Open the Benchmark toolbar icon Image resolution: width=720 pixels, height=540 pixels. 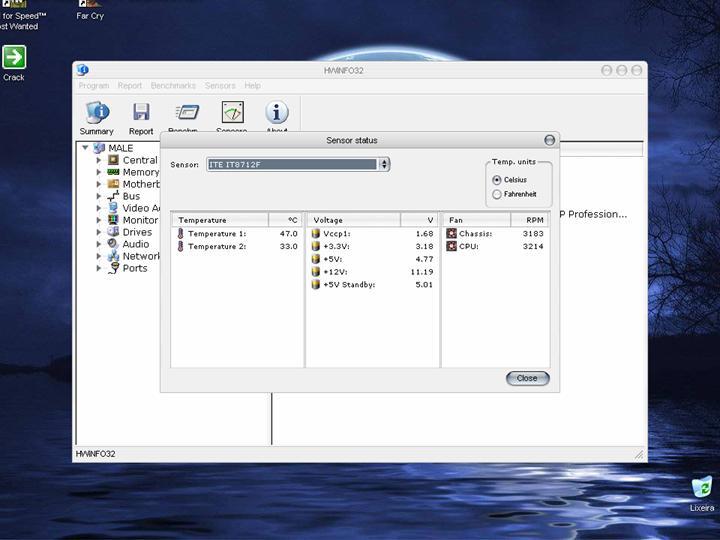click(x=187, y=112)
